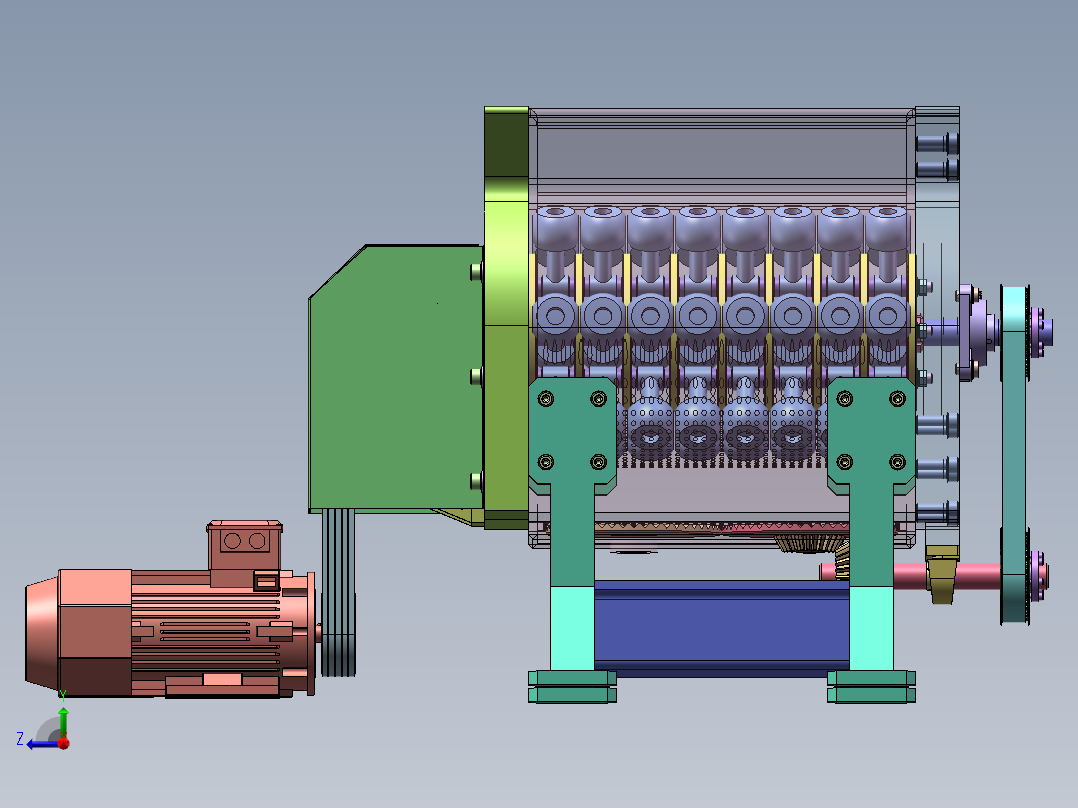The height and width of the screenshot is (808, 1078).
Task: Select the olive bearing block on pink shaft
Action: coord(942,574)
